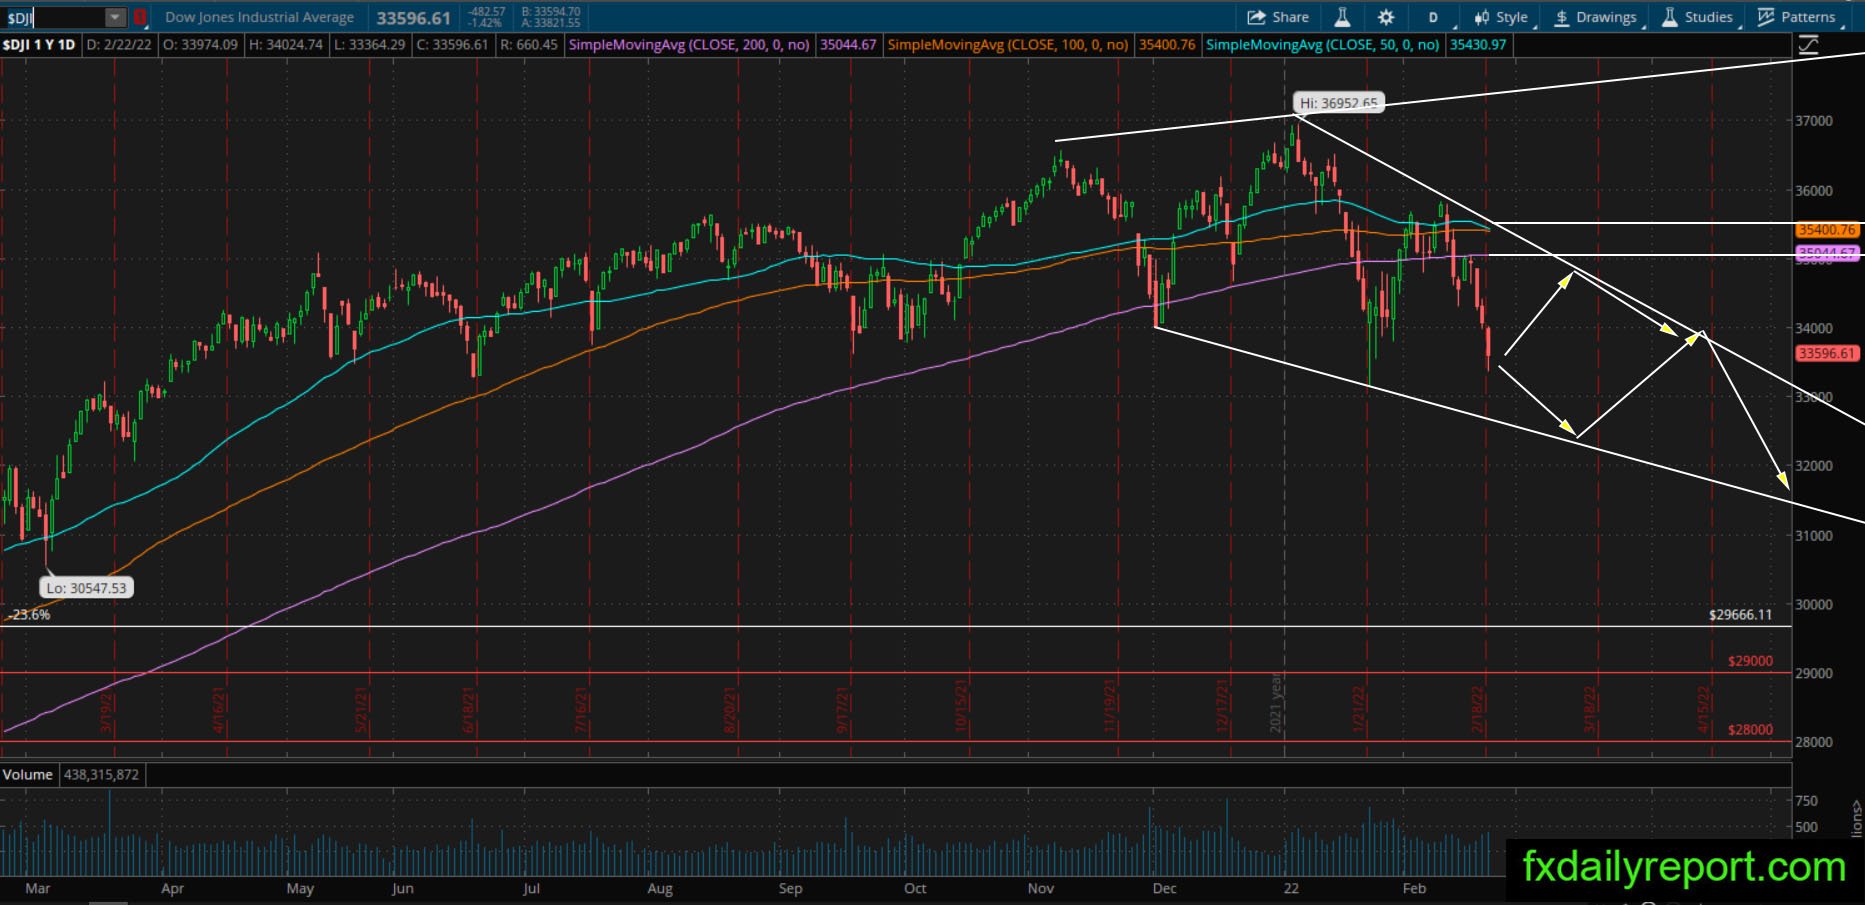Click the red $29000 level label
The width and height of the screenshot is (1865, 905).
(x=1750, y=661)
